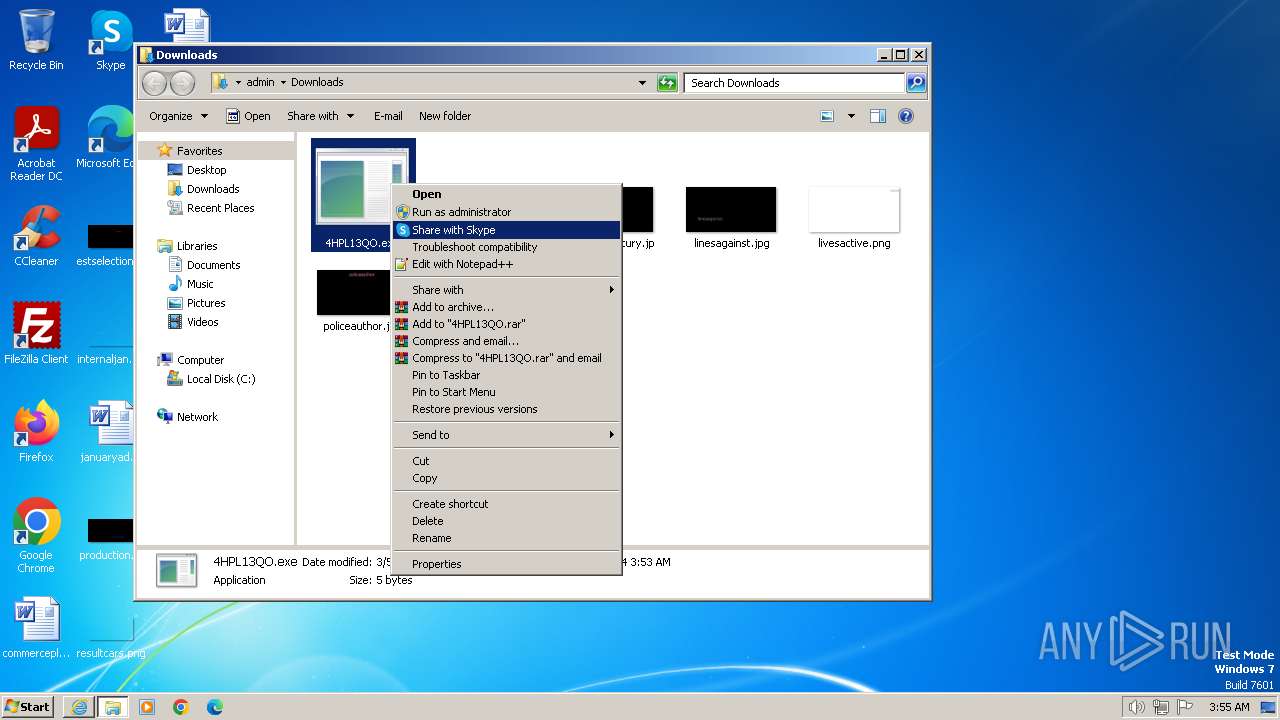Choose Pin to Taskbar

506,375
